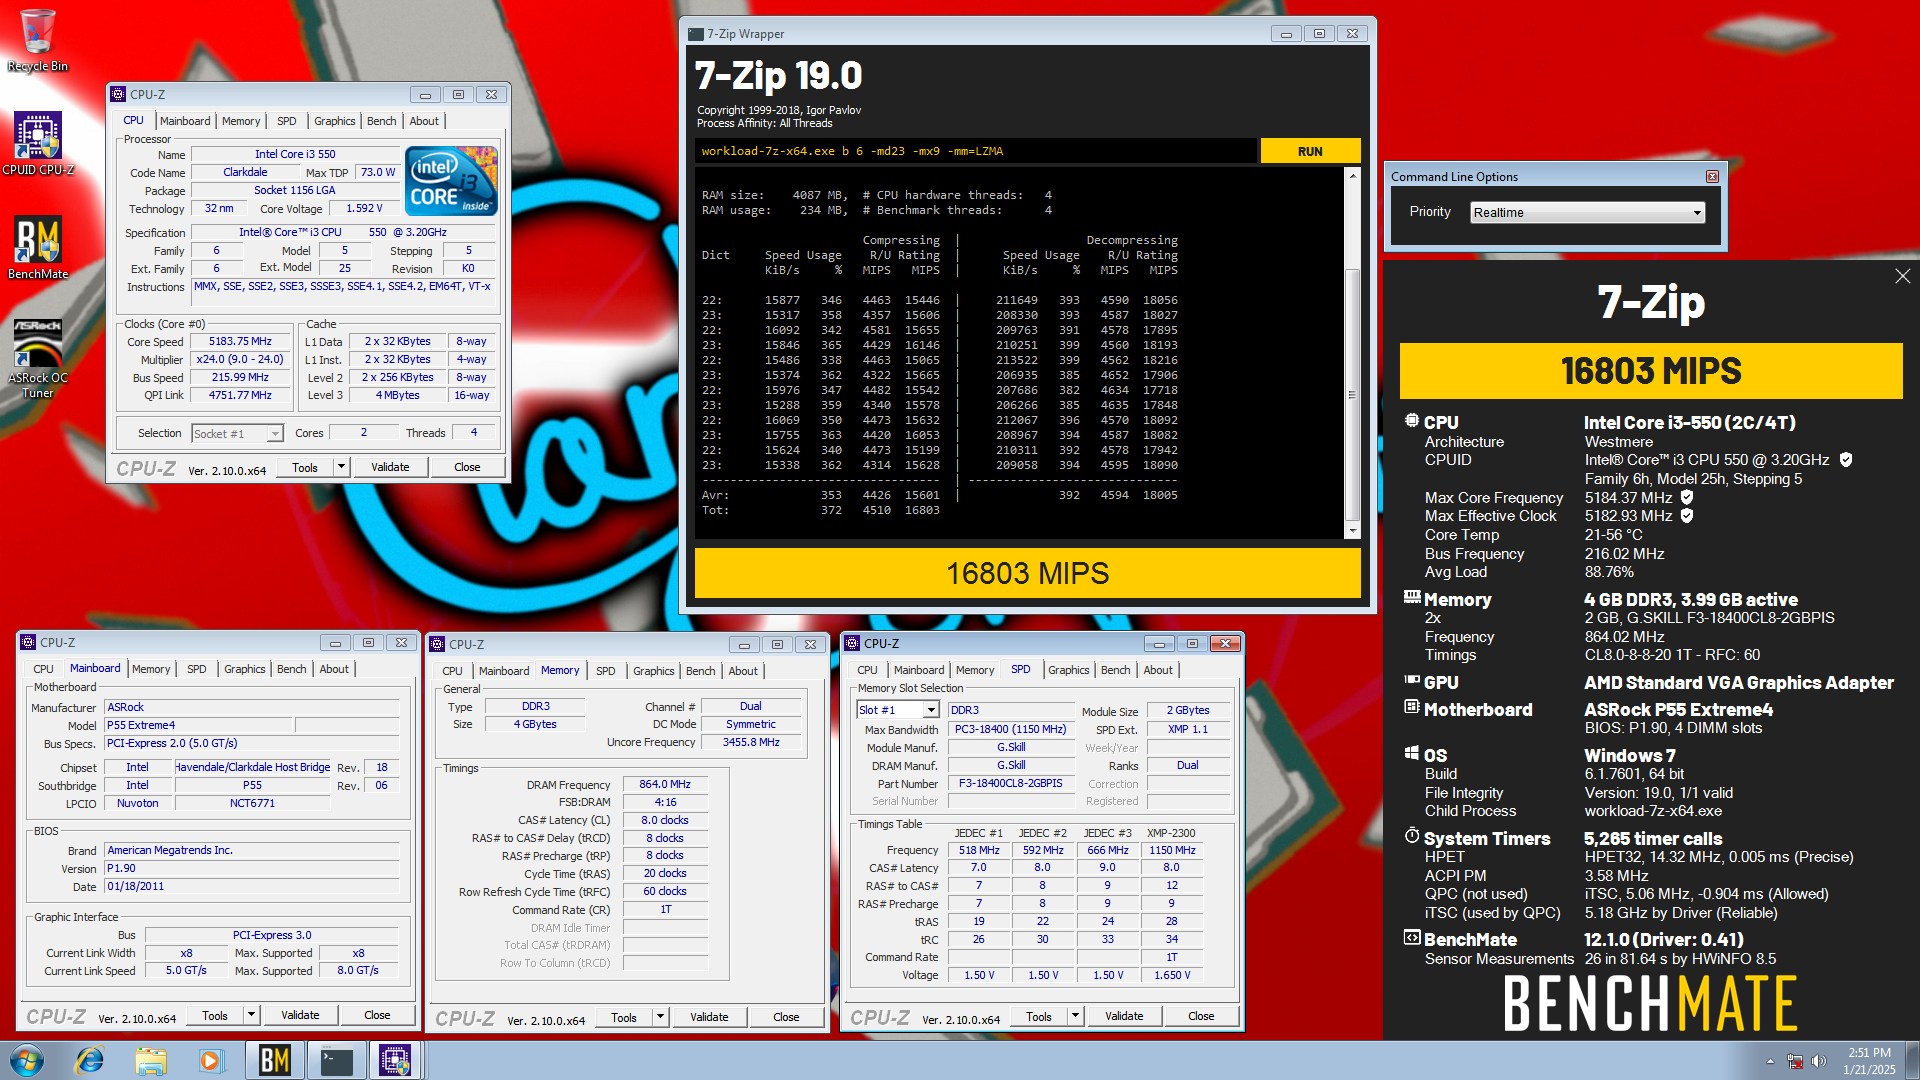
Task: Open Windows Media Player taskbar icon
Action: 210,1060
